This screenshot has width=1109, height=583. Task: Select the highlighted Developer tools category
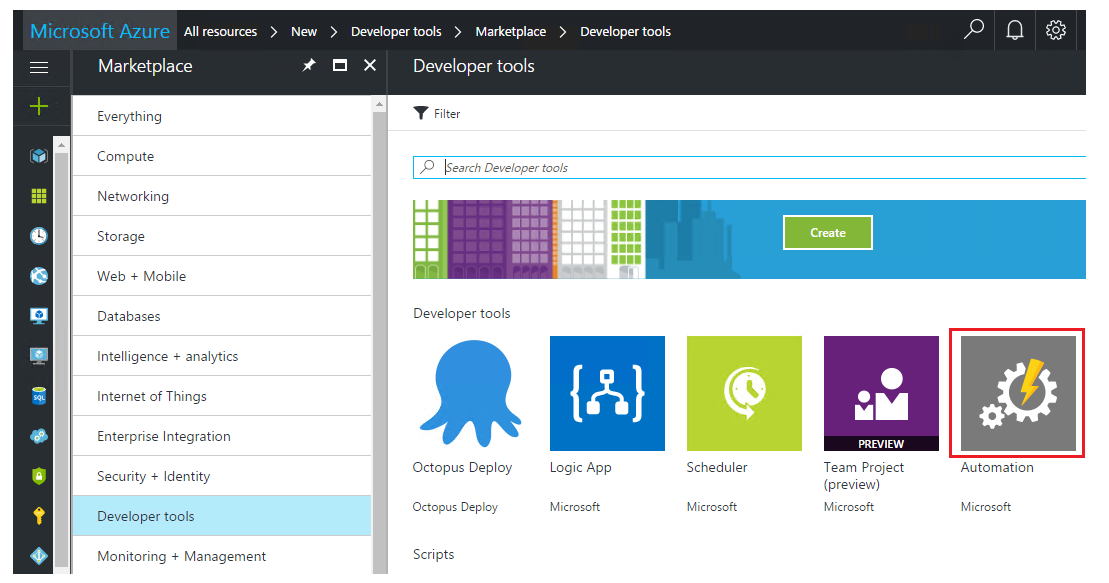(222, 516)
